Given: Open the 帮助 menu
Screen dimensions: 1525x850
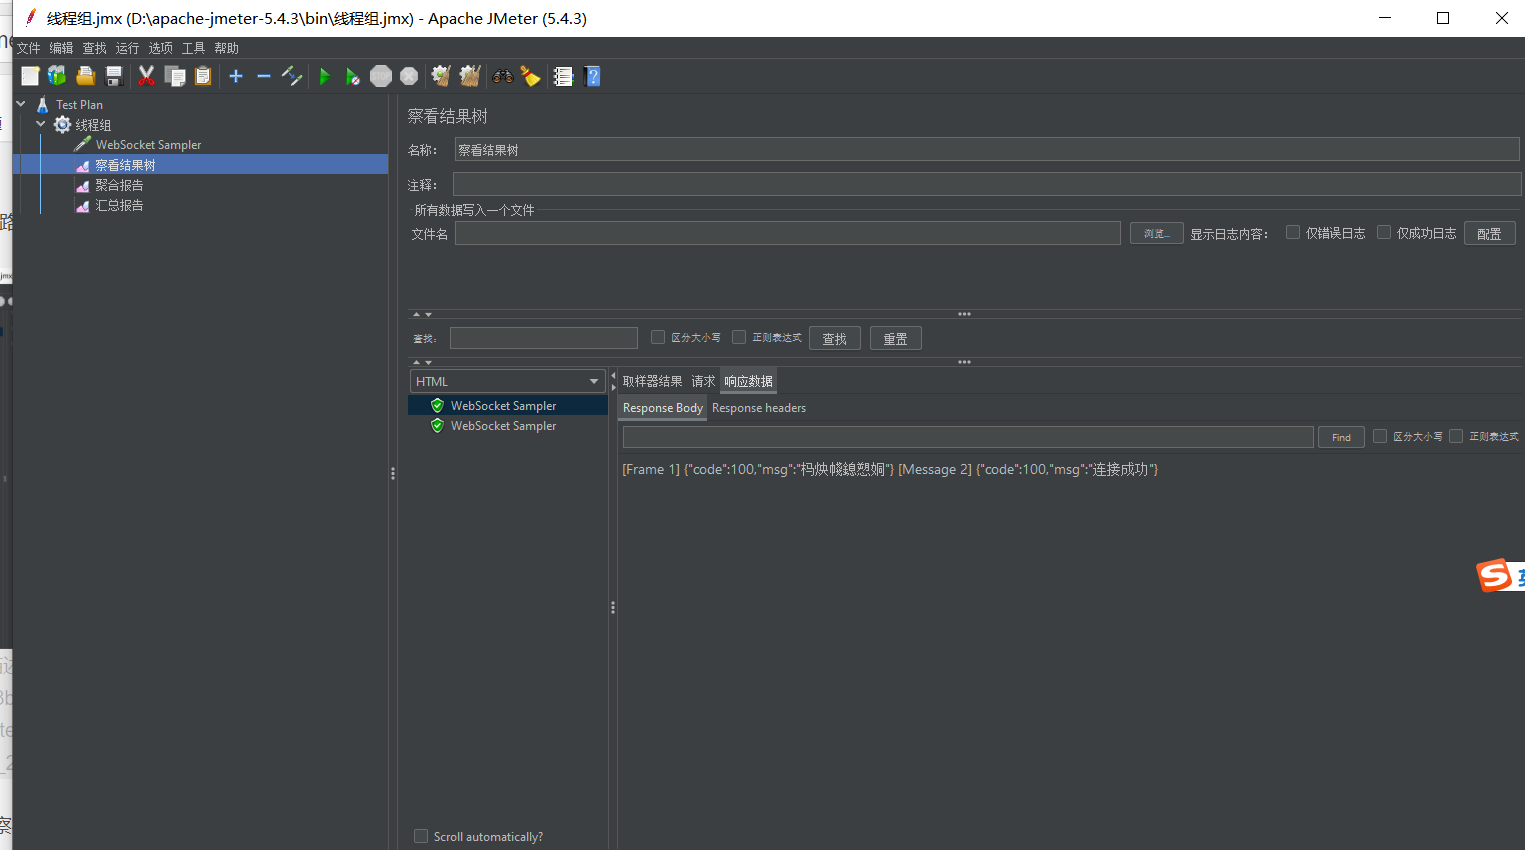Looking at the screenshot, I should tap(227, 48).
